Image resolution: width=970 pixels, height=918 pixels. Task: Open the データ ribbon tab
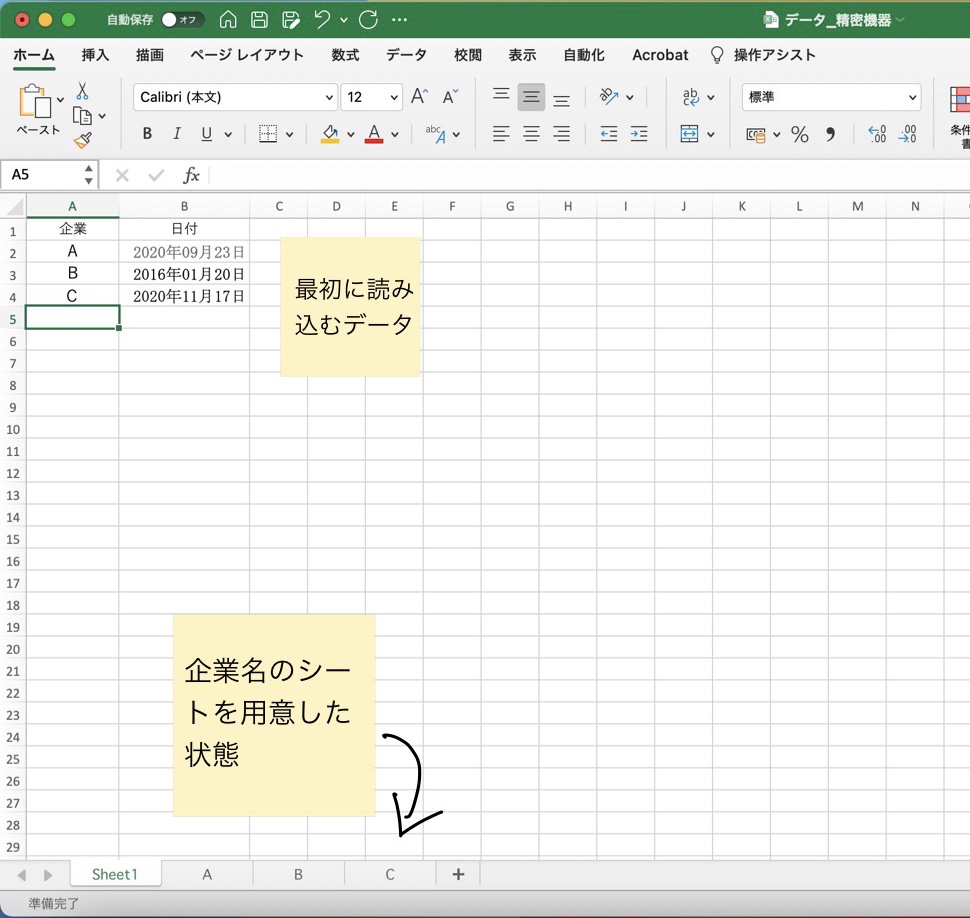(x=406, y=55)
